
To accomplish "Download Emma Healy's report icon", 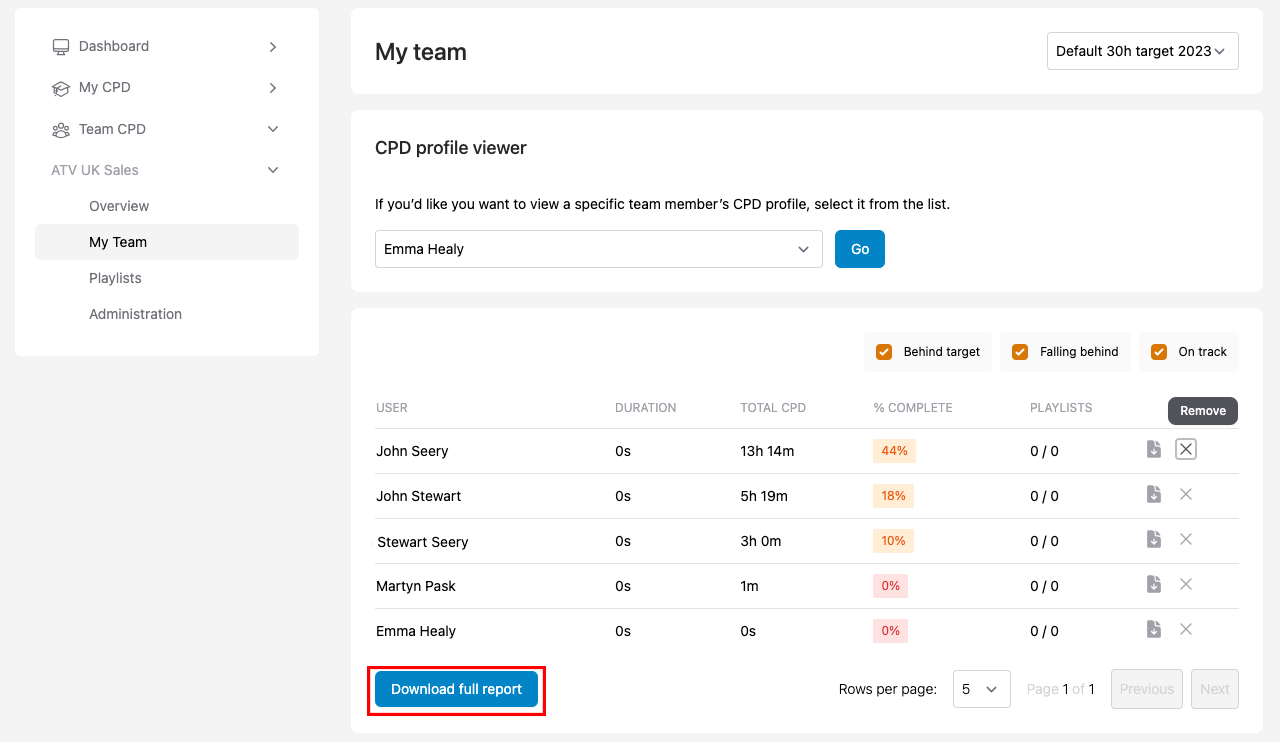I will [x=1153, y=629].
